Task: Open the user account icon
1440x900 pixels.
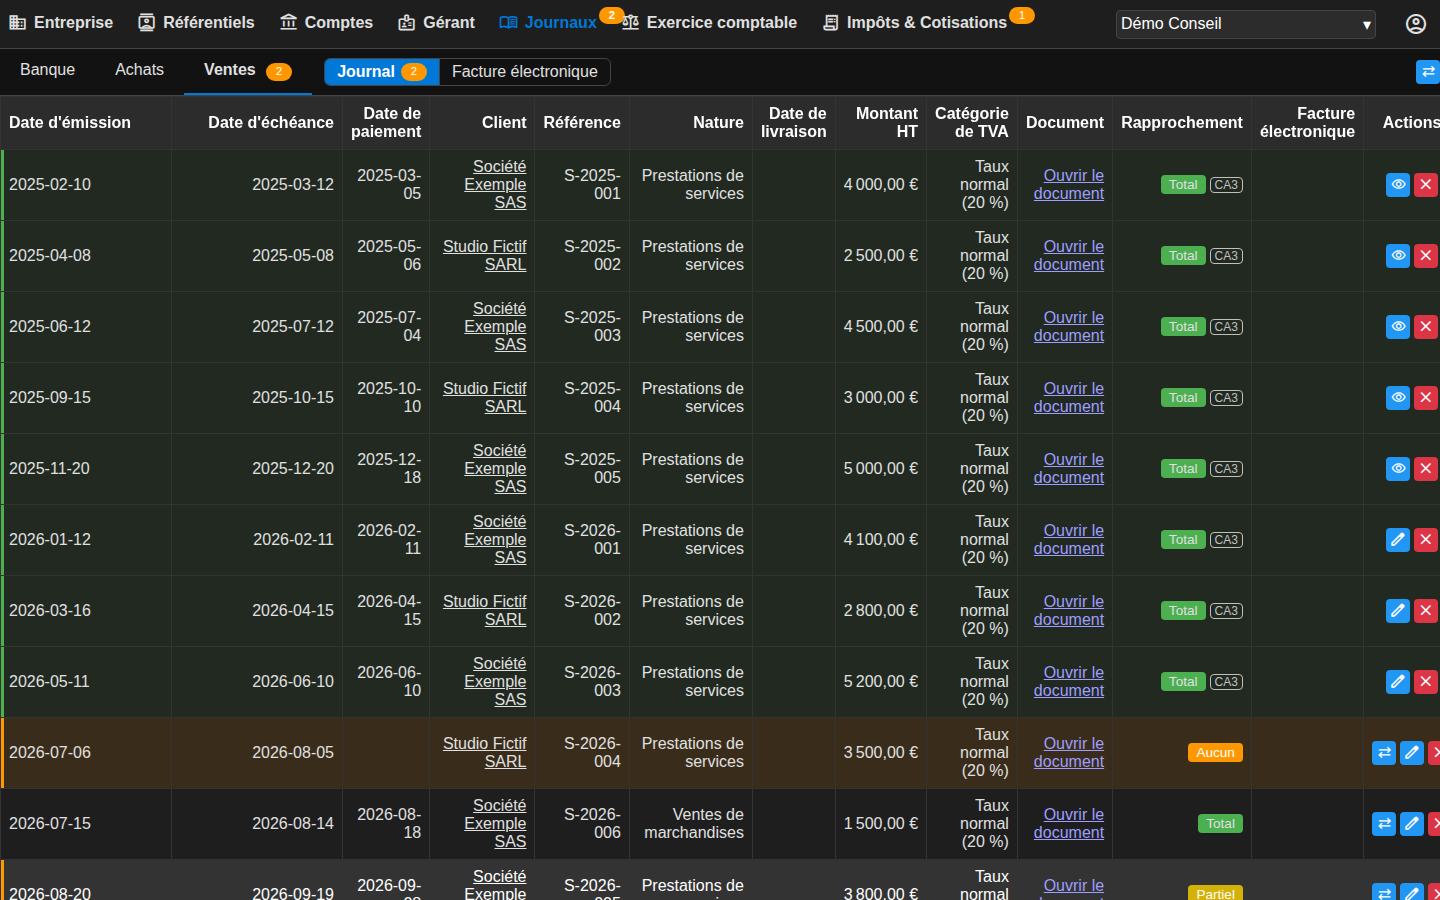Action: pos(1416,24)
